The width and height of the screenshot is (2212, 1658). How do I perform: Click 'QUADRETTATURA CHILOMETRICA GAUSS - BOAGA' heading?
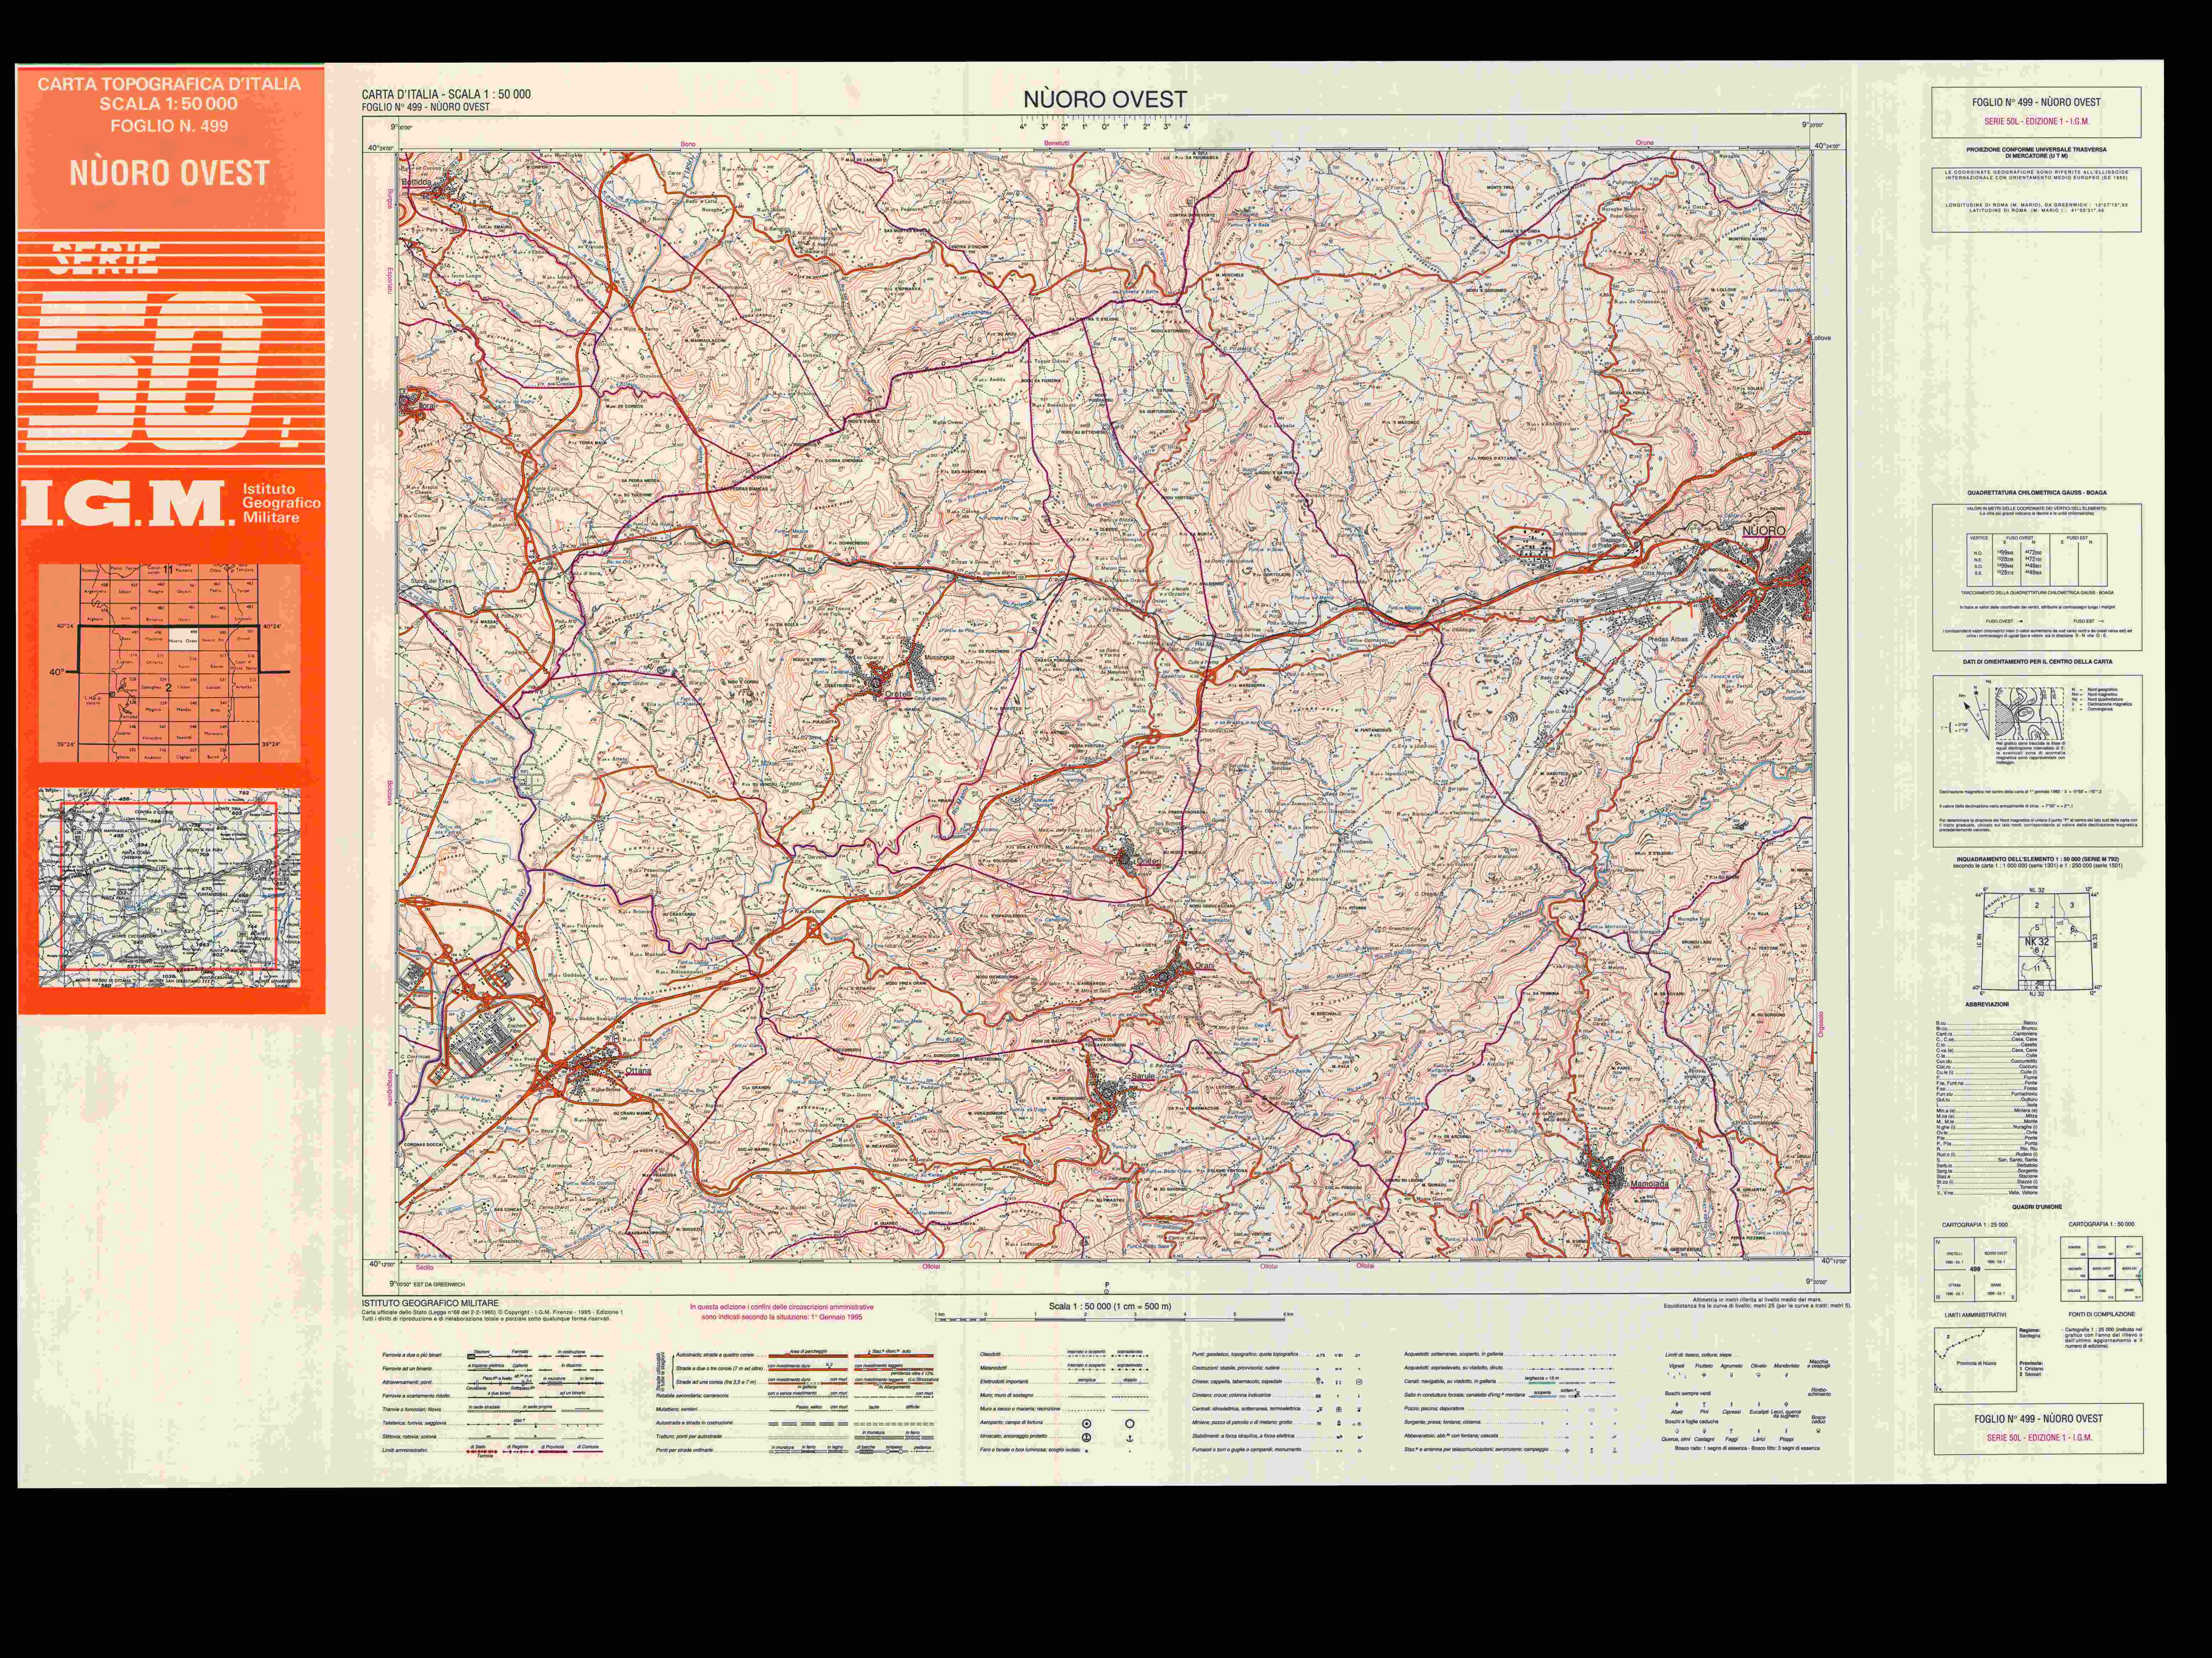click(2037, 493)
